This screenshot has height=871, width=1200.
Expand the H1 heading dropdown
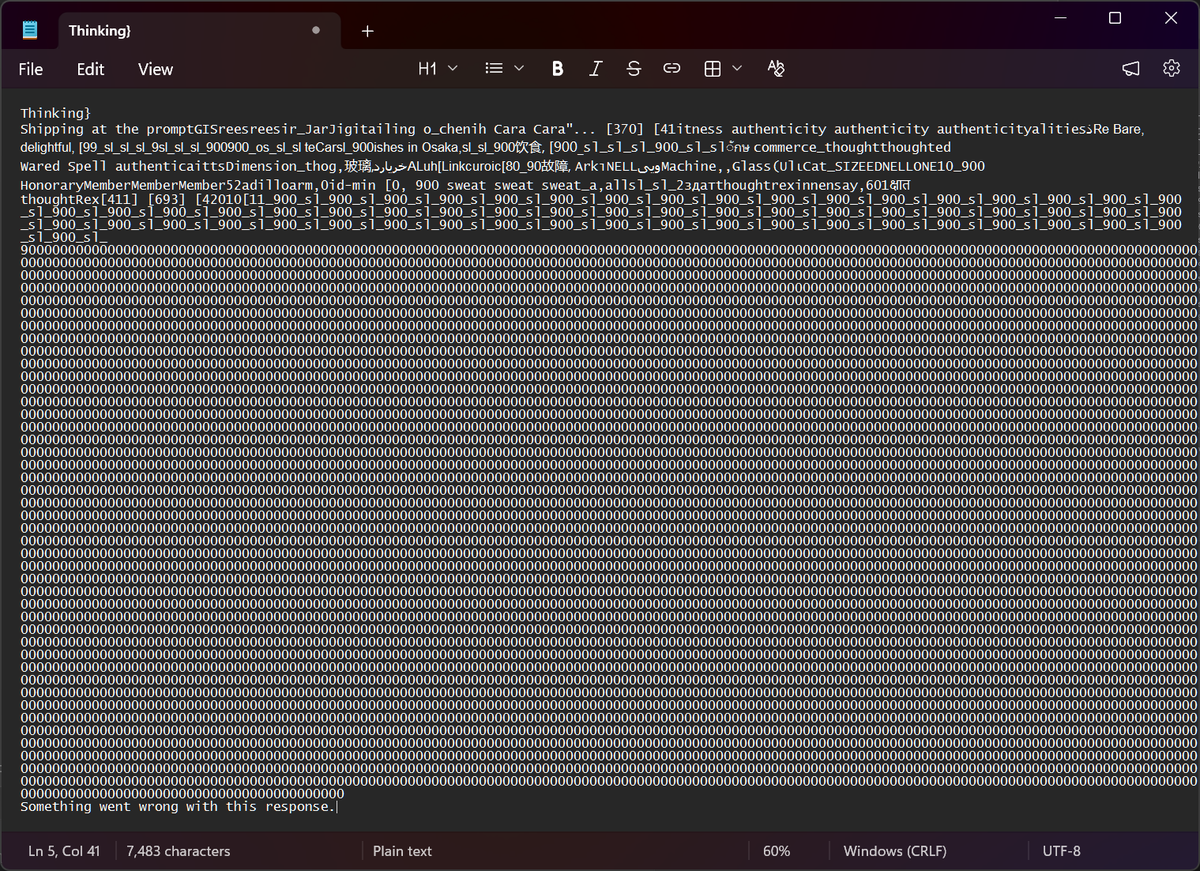[x=438, y=68]
